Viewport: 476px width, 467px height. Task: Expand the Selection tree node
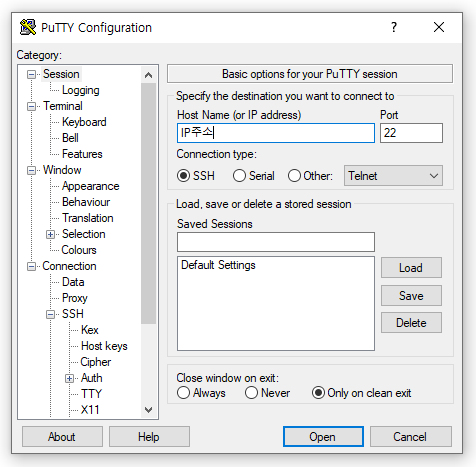pos(50,234)
